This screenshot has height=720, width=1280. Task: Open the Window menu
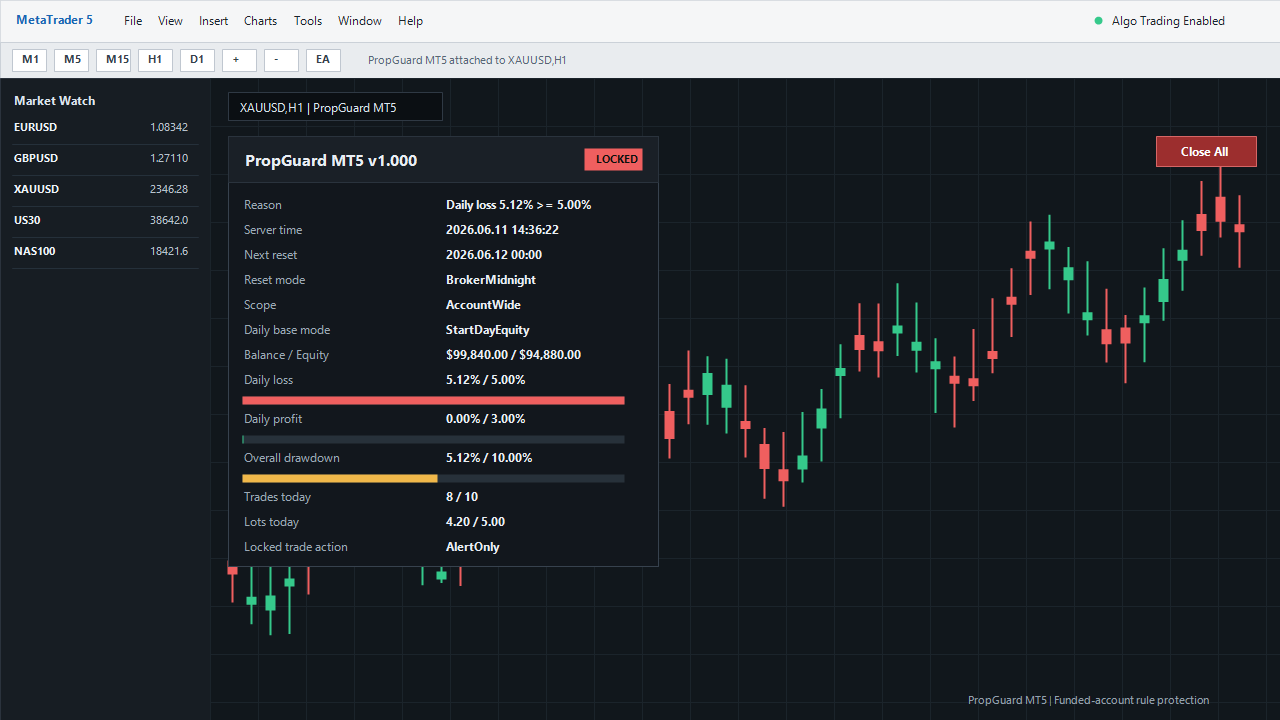(x=360, y=21)
